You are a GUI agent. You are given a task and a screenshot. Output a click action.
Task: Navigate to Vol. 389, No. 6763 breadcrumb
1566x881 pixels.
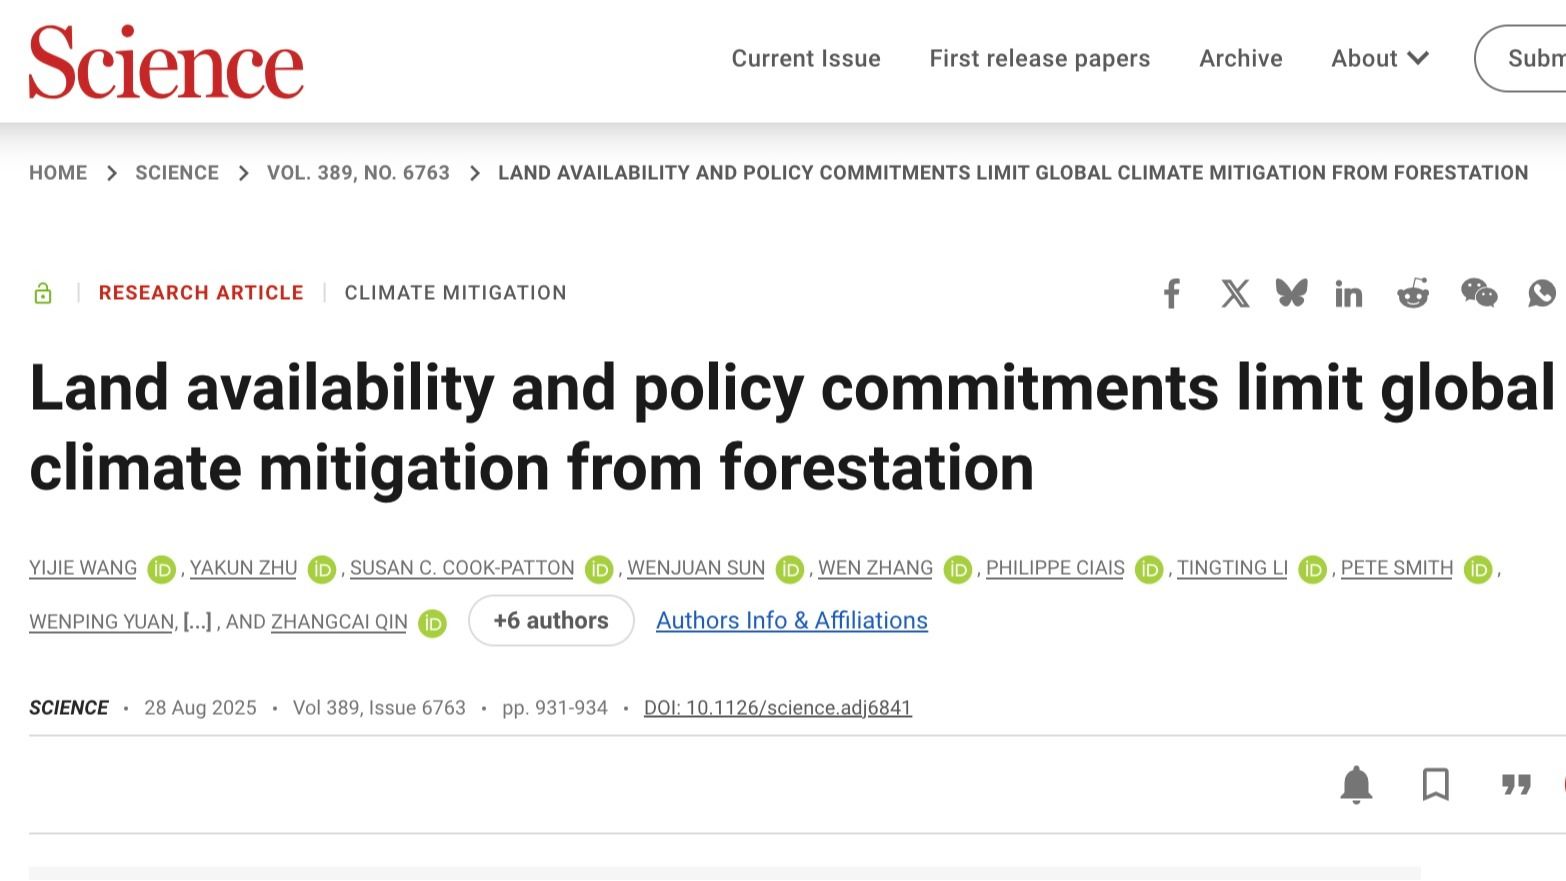coord(358,173)
